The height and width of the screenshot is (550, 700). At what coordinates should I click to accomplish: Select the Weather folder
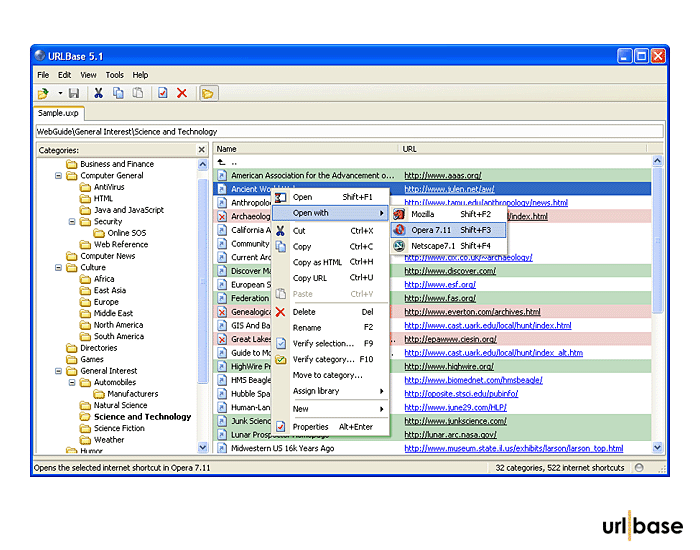pos(109,440)
